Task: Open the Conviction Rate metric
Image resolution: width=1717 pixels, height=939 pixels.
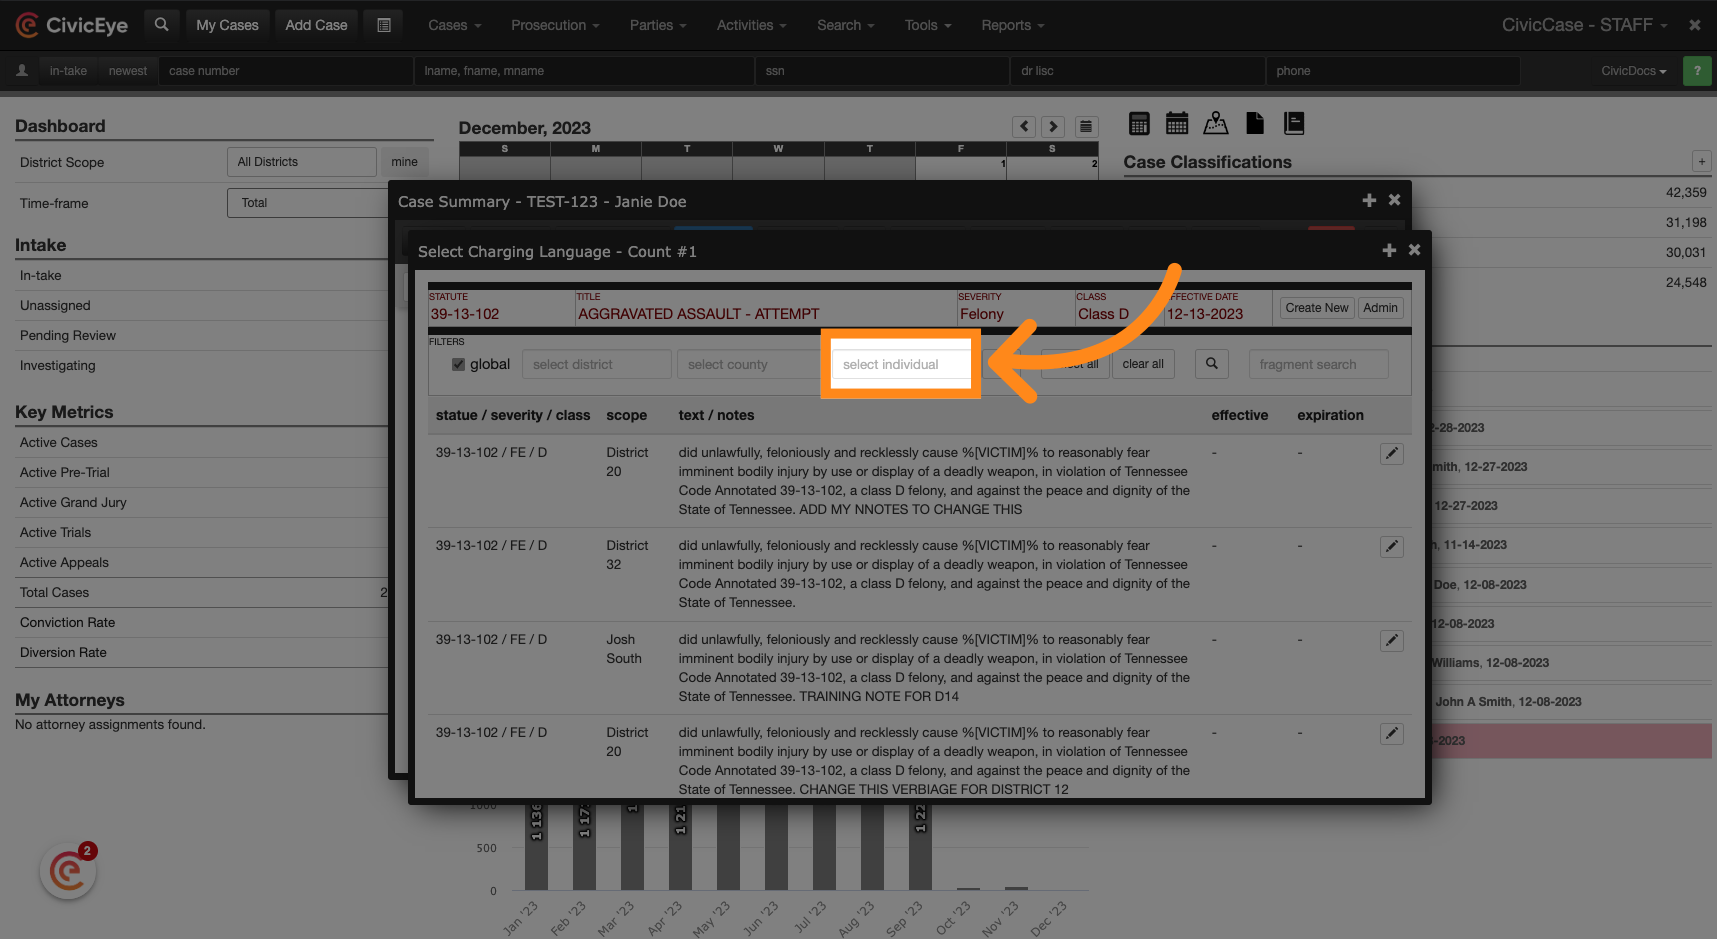Action: [67, 622]
